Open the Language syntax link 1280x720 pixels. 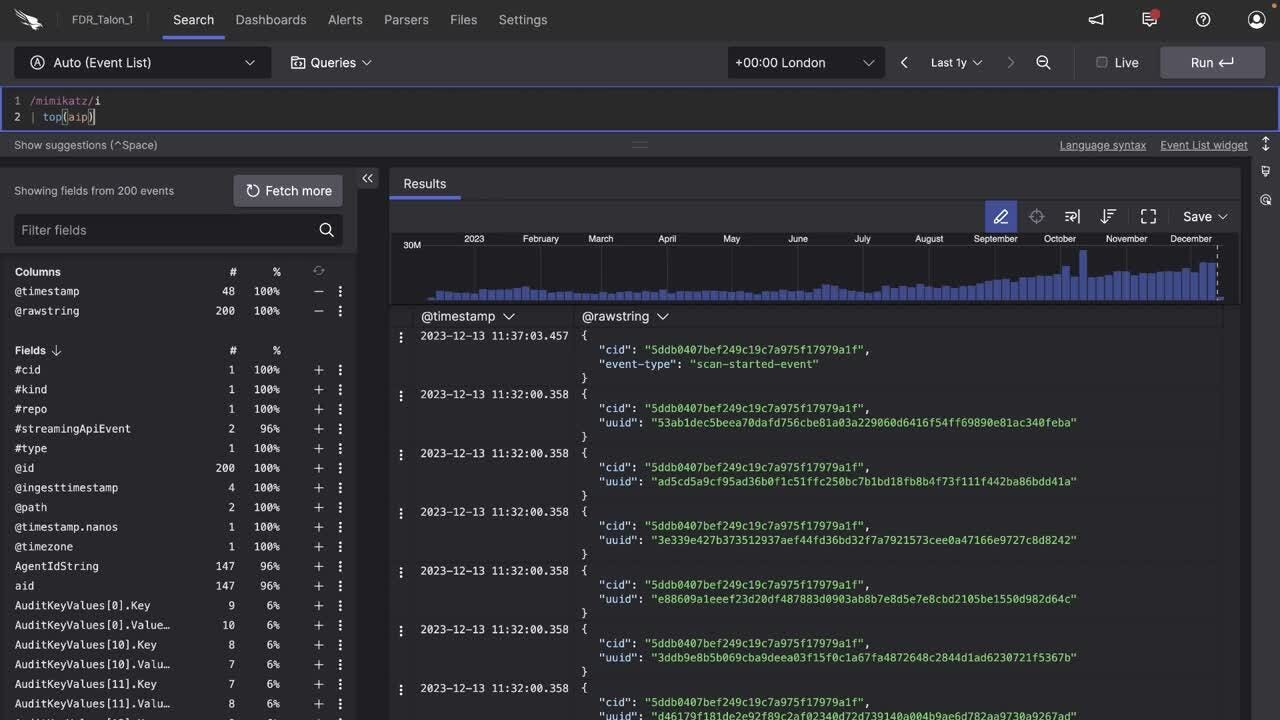[1102, 144]
